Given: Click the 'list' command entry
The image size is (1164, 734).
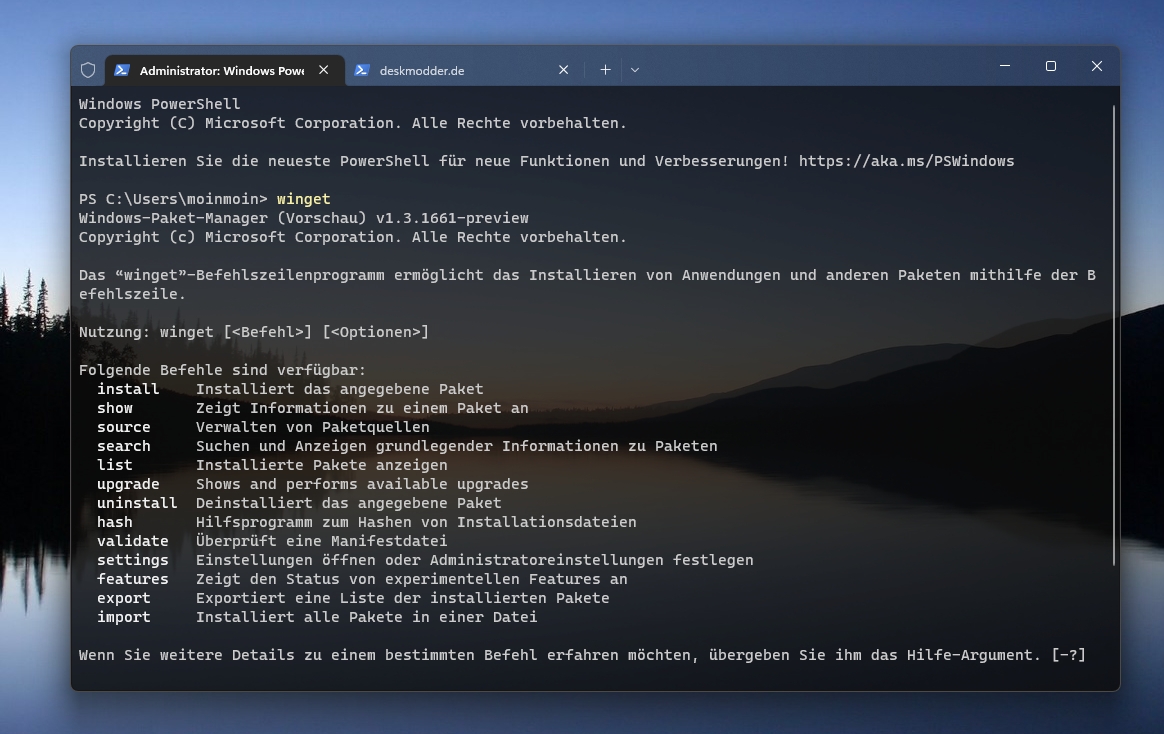Looking at the screenshot, I should click(114, 465).
